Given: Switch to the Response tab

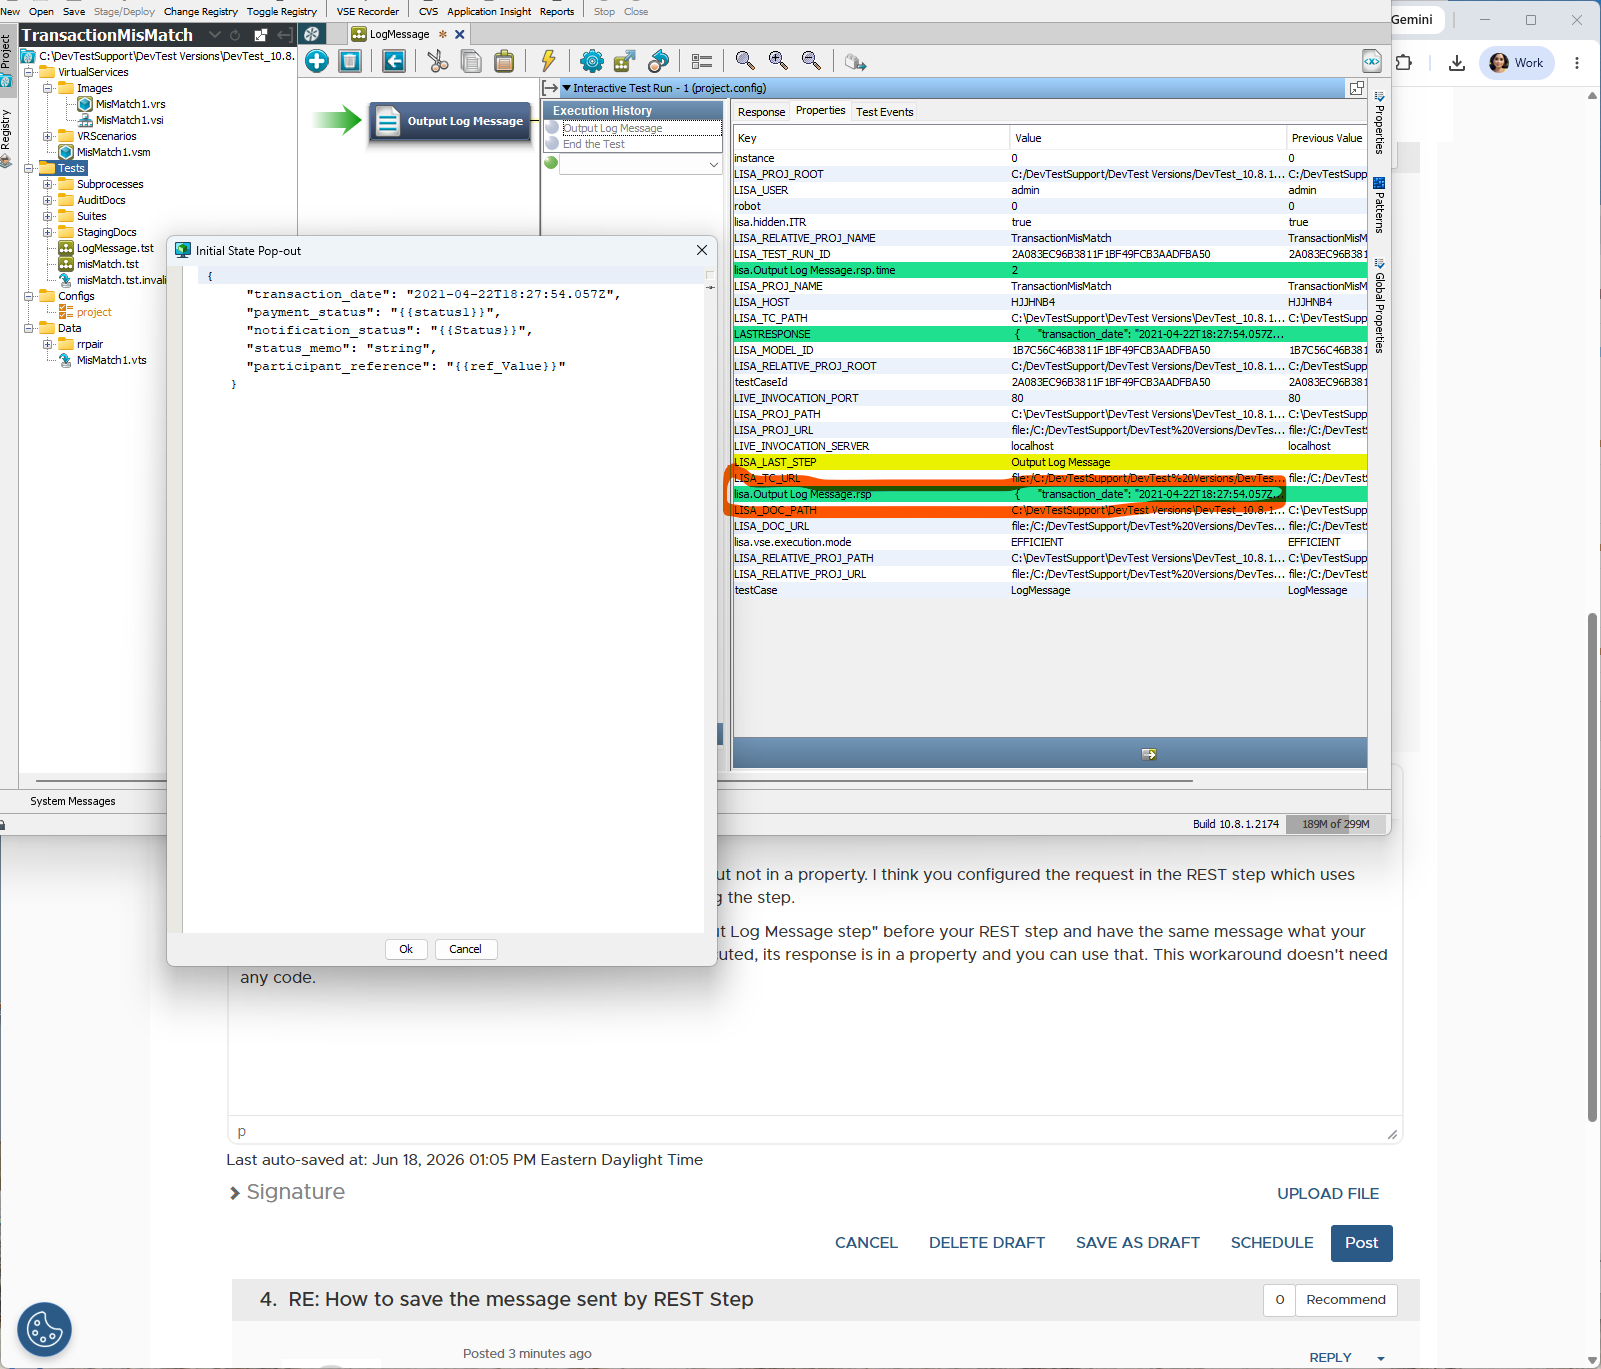Looking at the screenshot, I should [x=761, y=112].
